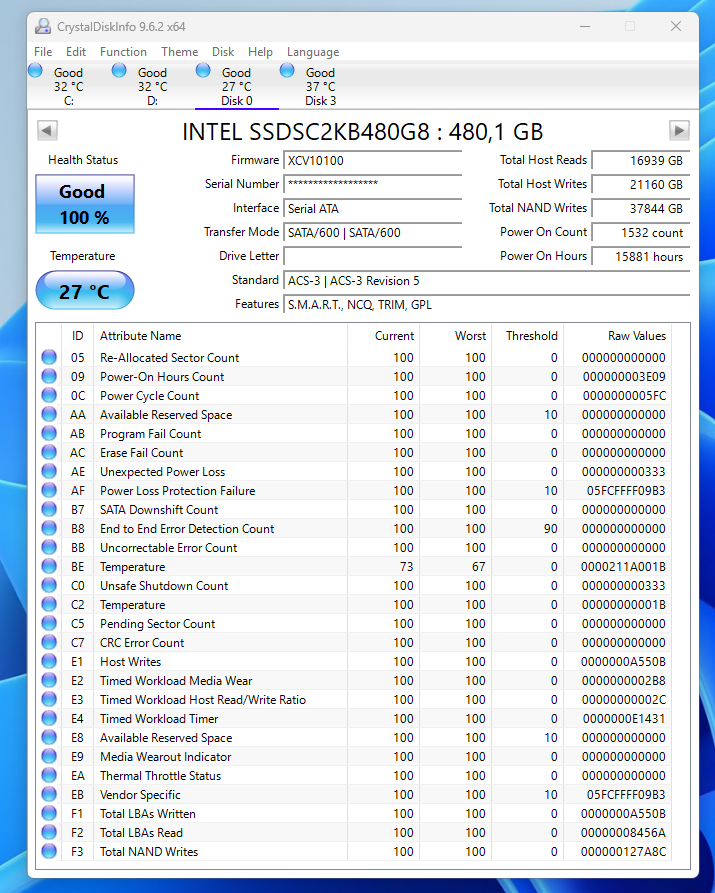Click status icon of Power Loss Protection Failure row
Image resolution: width=715 pixels, height=893 pixels.
(49, 490)
